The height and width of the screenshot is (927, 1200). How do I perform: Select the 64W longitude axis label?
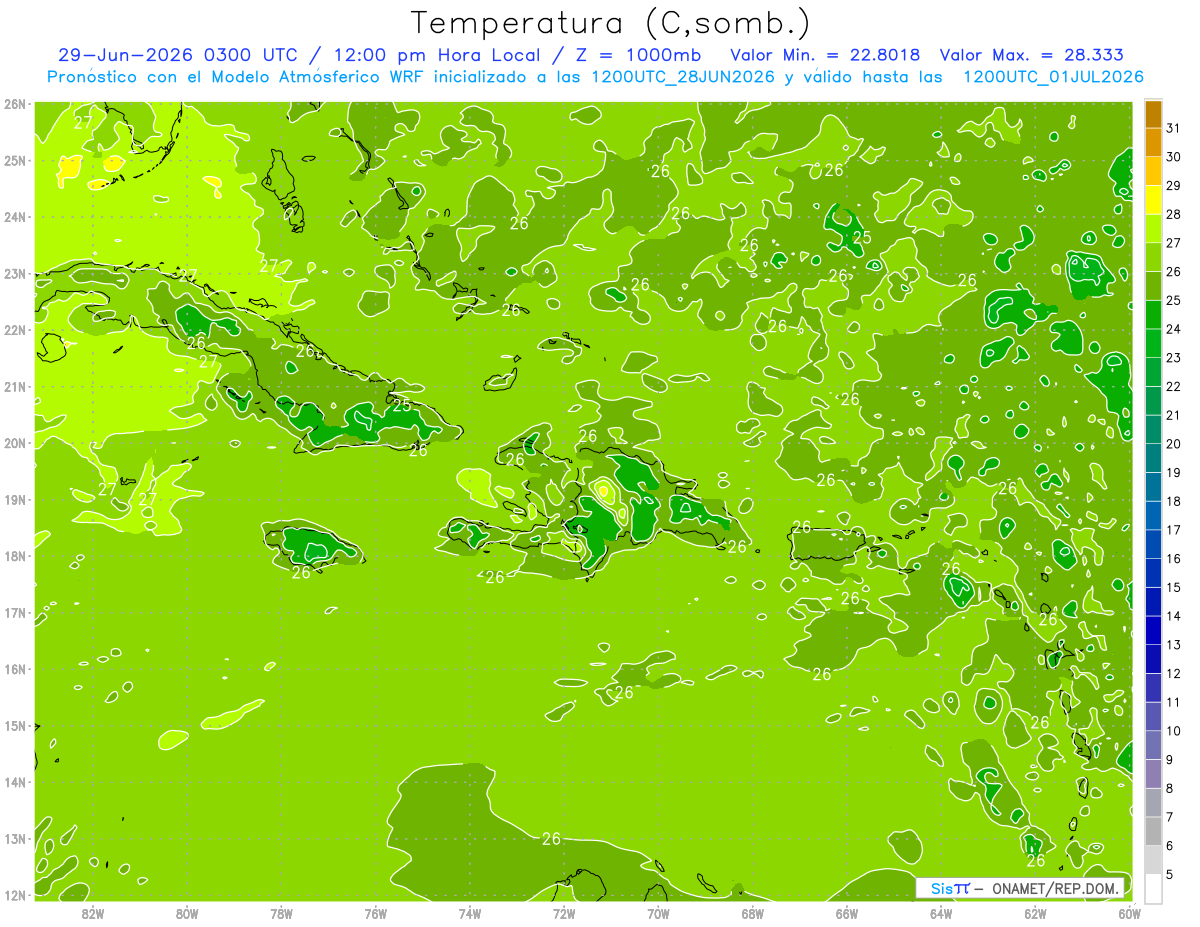pyautogui.click(x=941, y=913)
